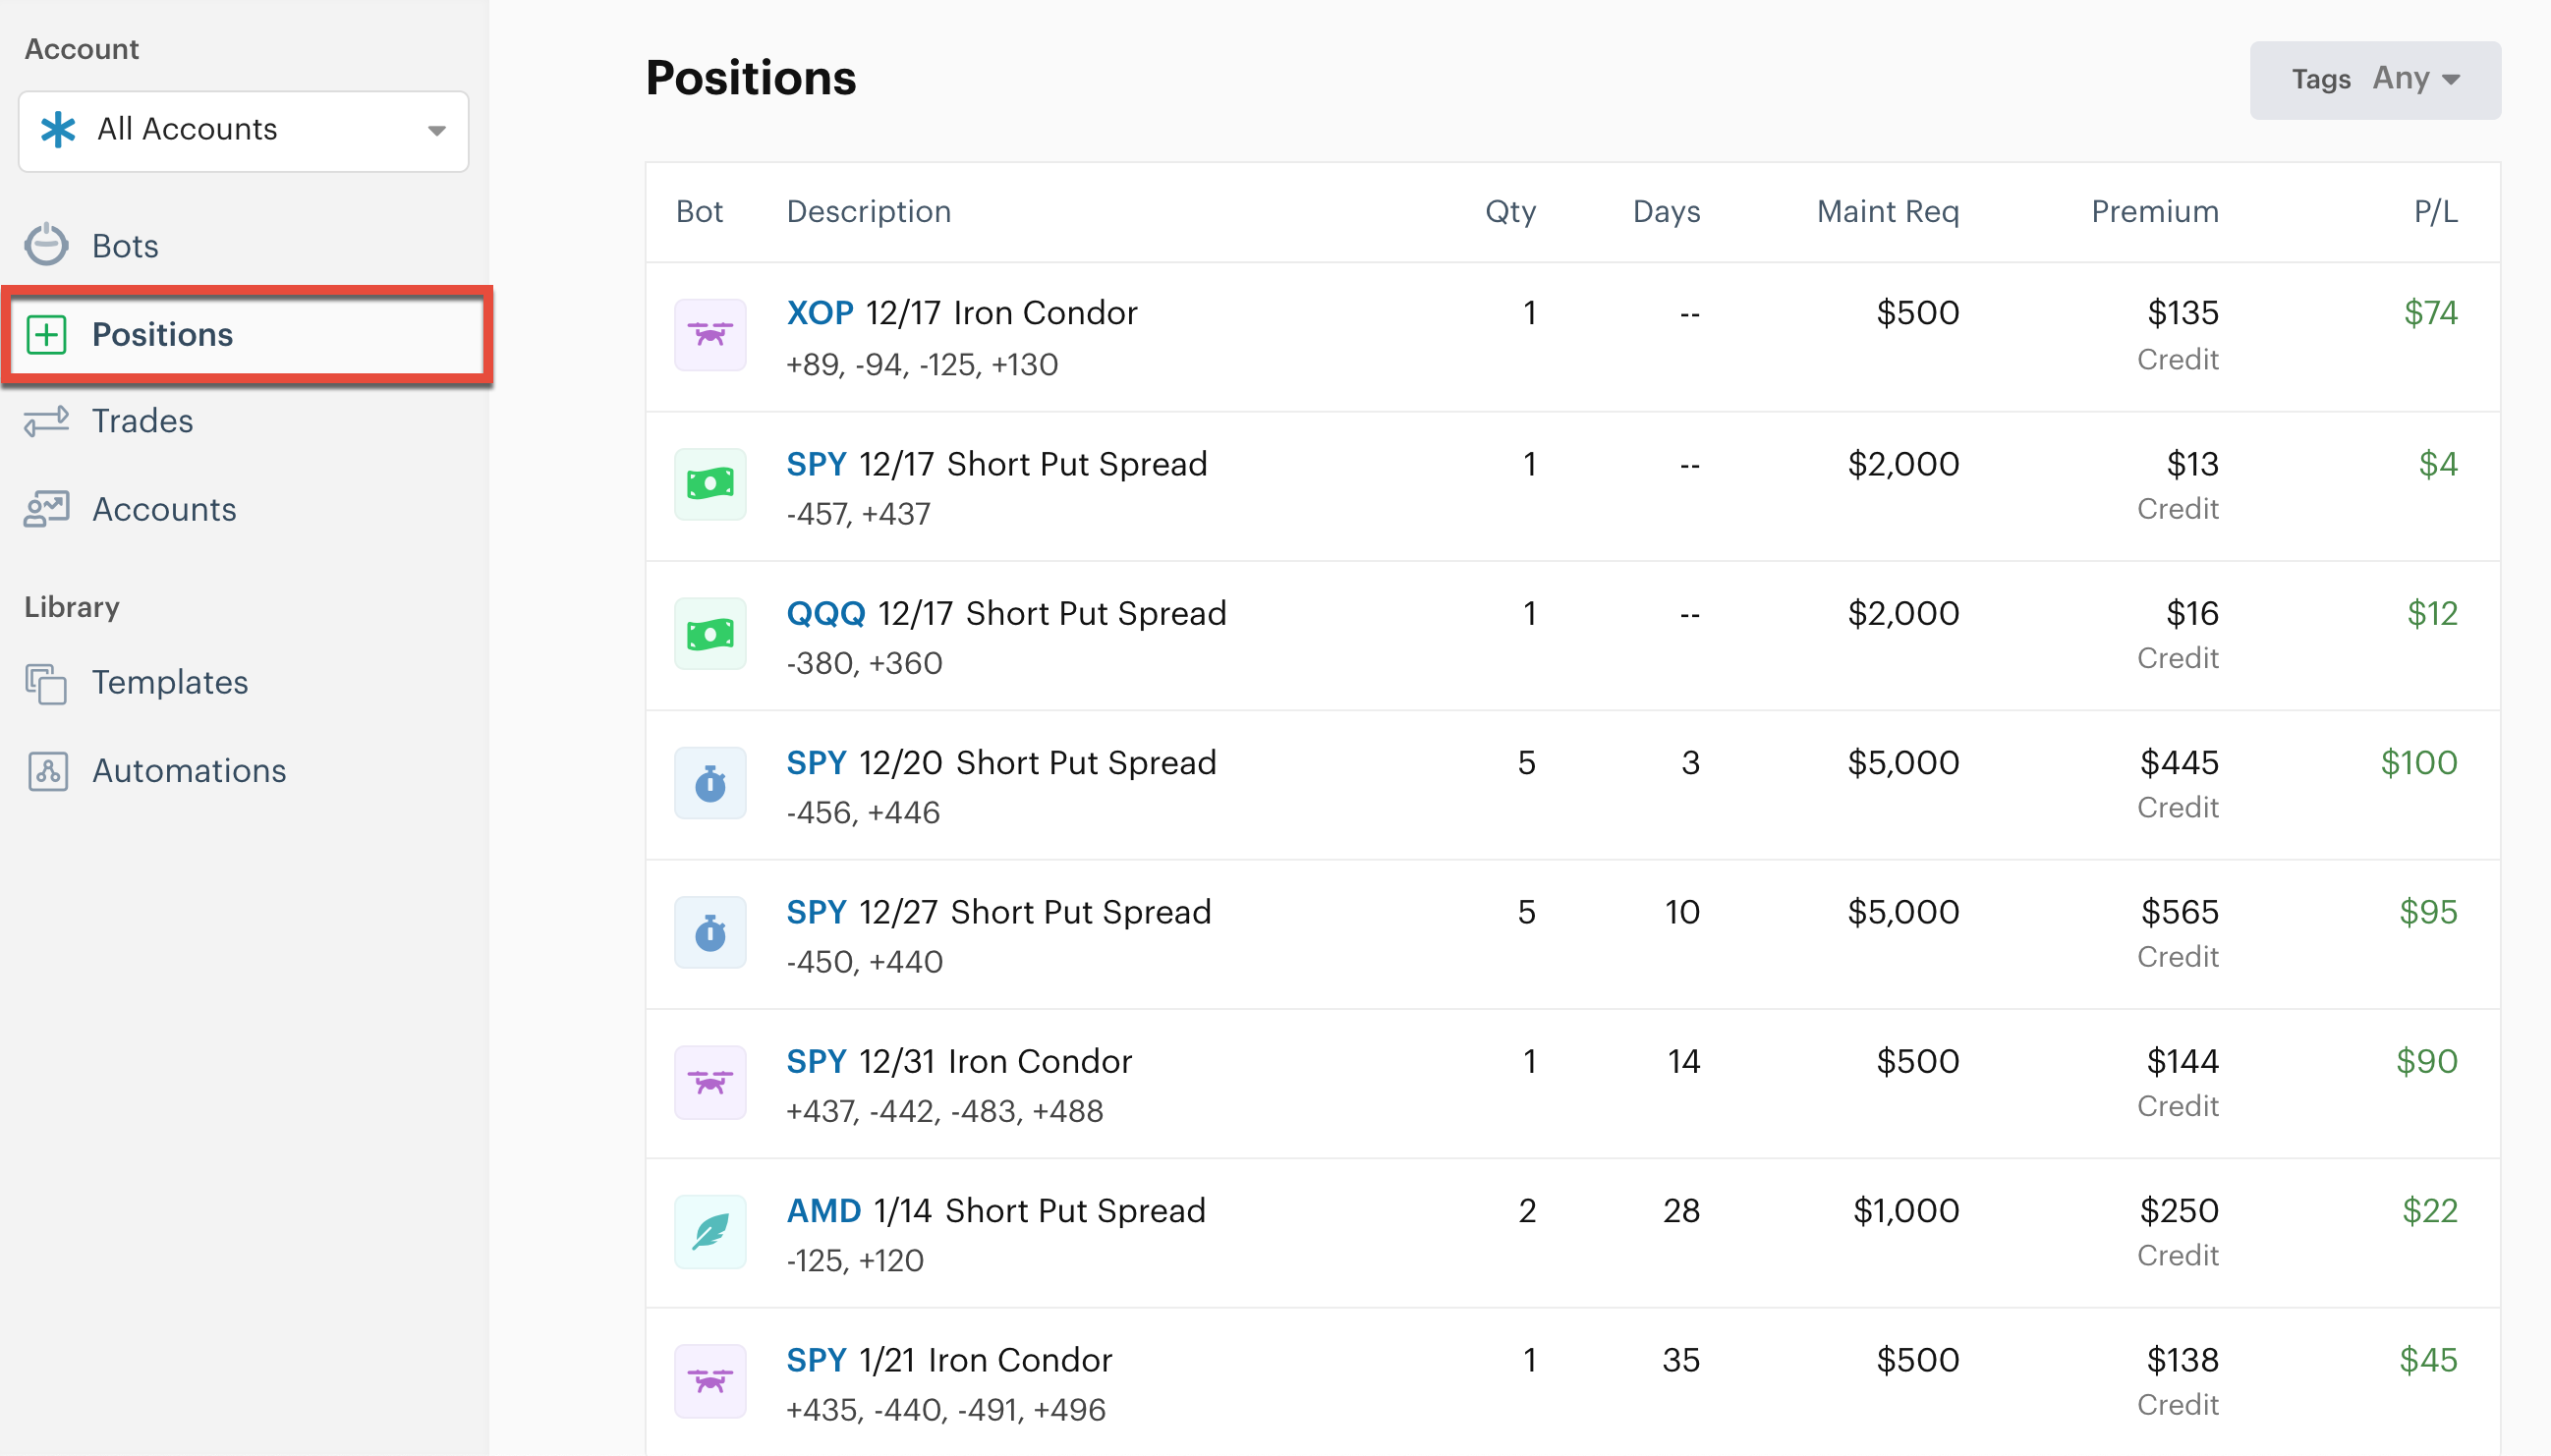This screenshot has height=1456, width=2551.
Task: Click the Maint Req column header
Action: [x=1887, y=212]
